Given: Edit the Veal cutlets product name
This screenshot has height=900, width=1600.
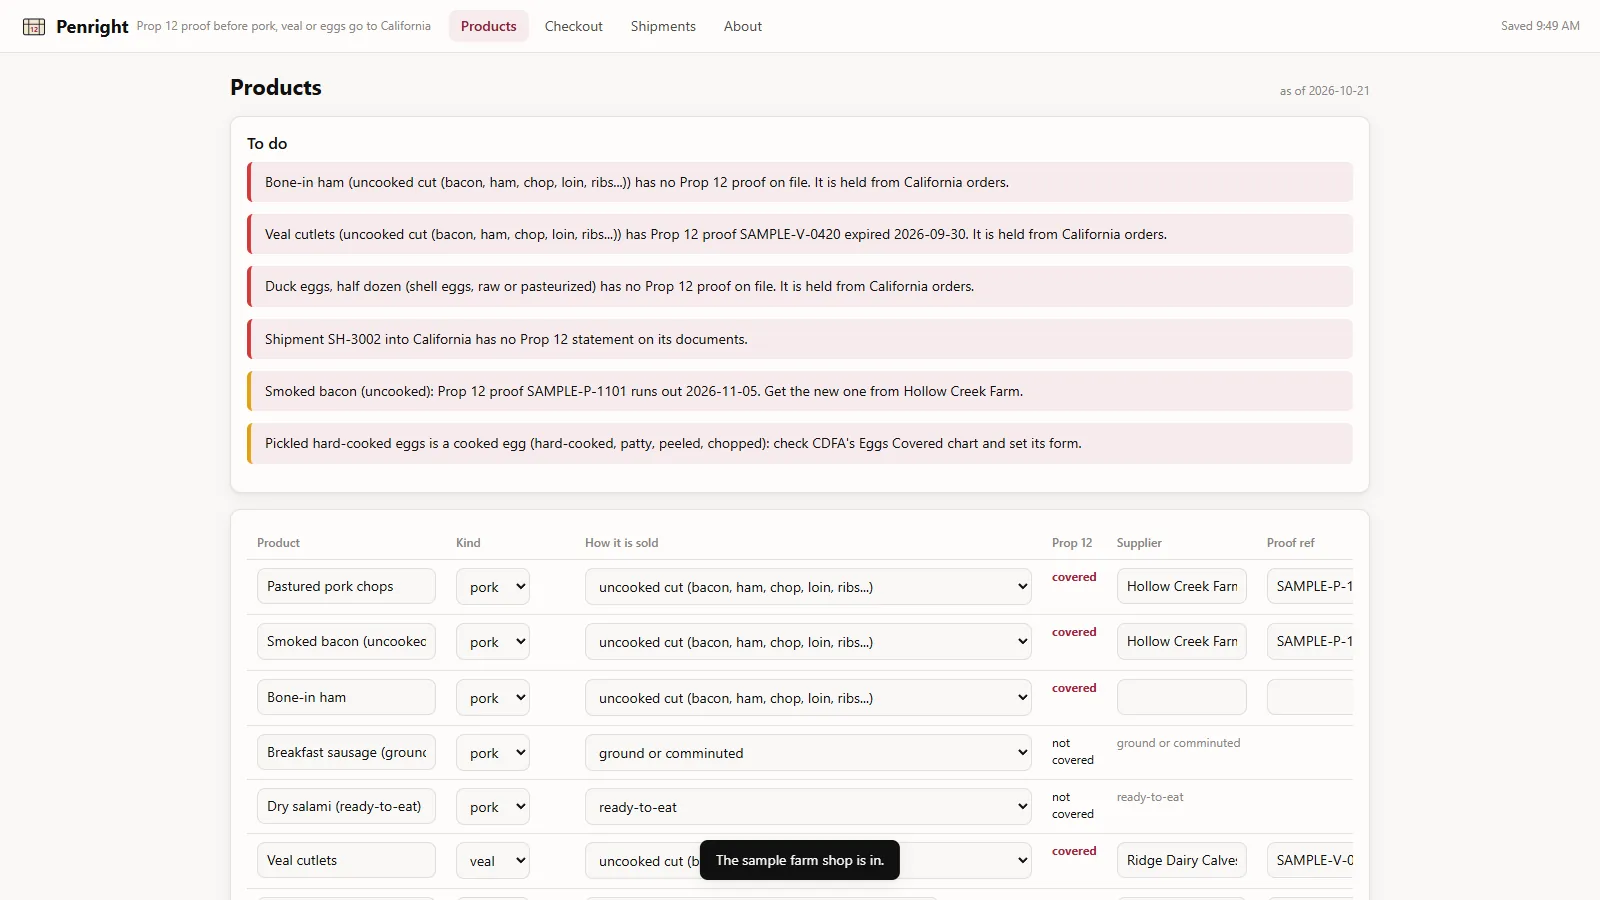Looking at the screenshot, I should 346,860.
